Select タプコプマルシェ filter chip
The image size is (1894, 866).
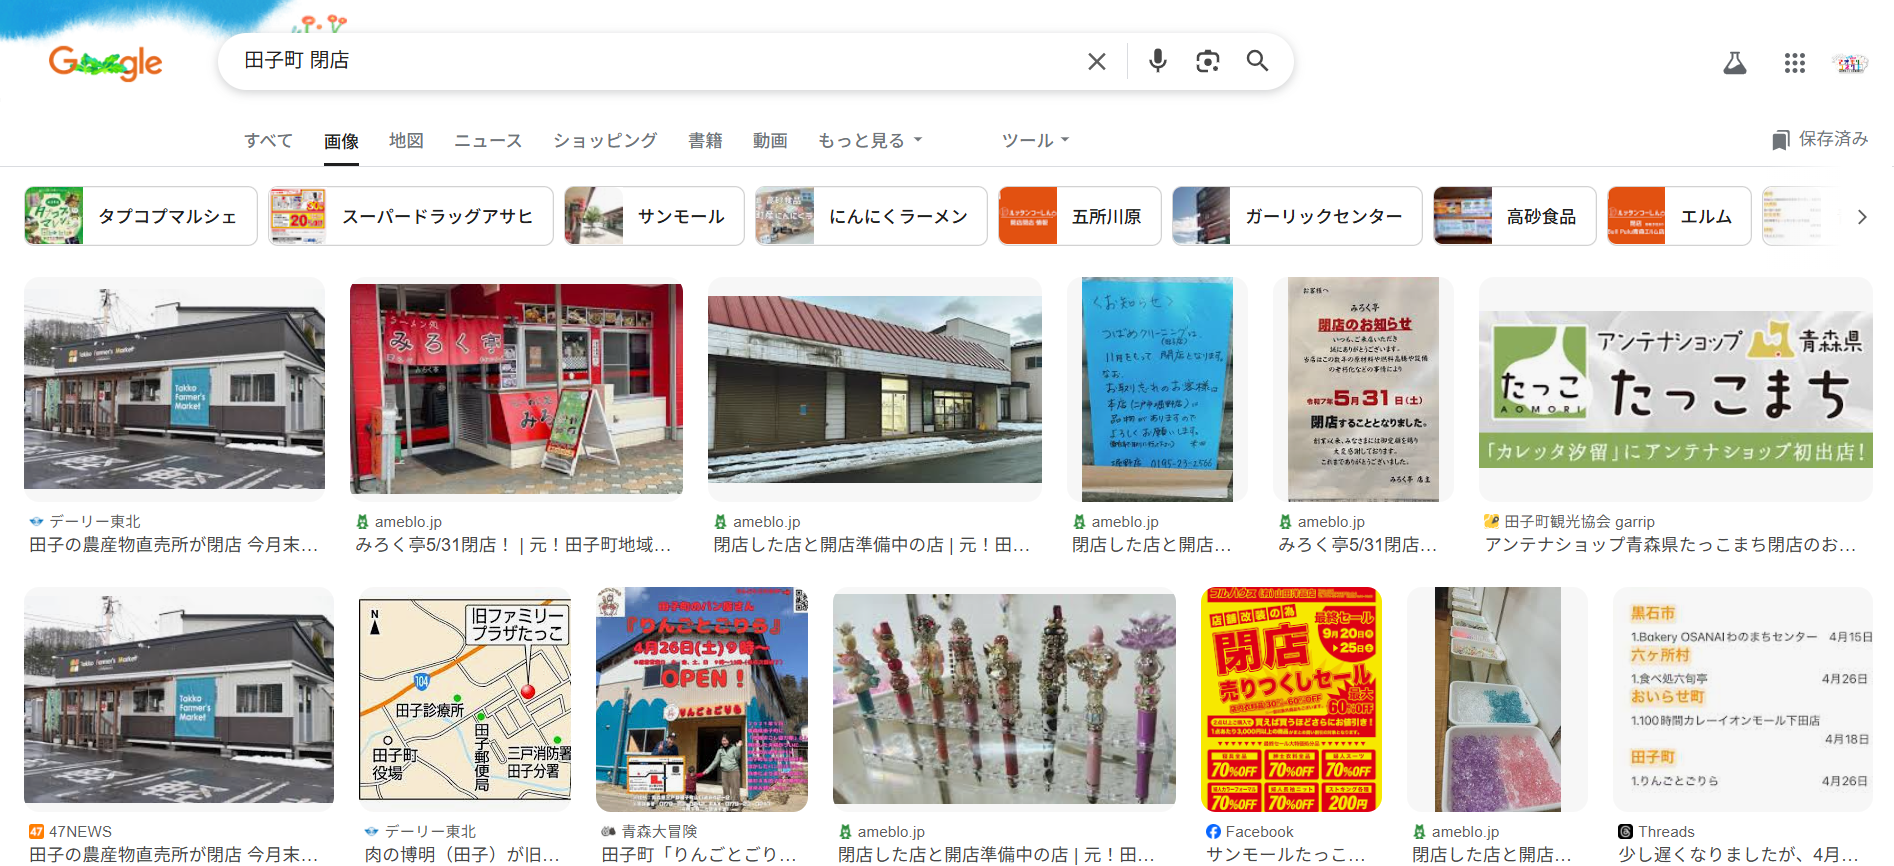pyautogui.click(x=141, y=216)
